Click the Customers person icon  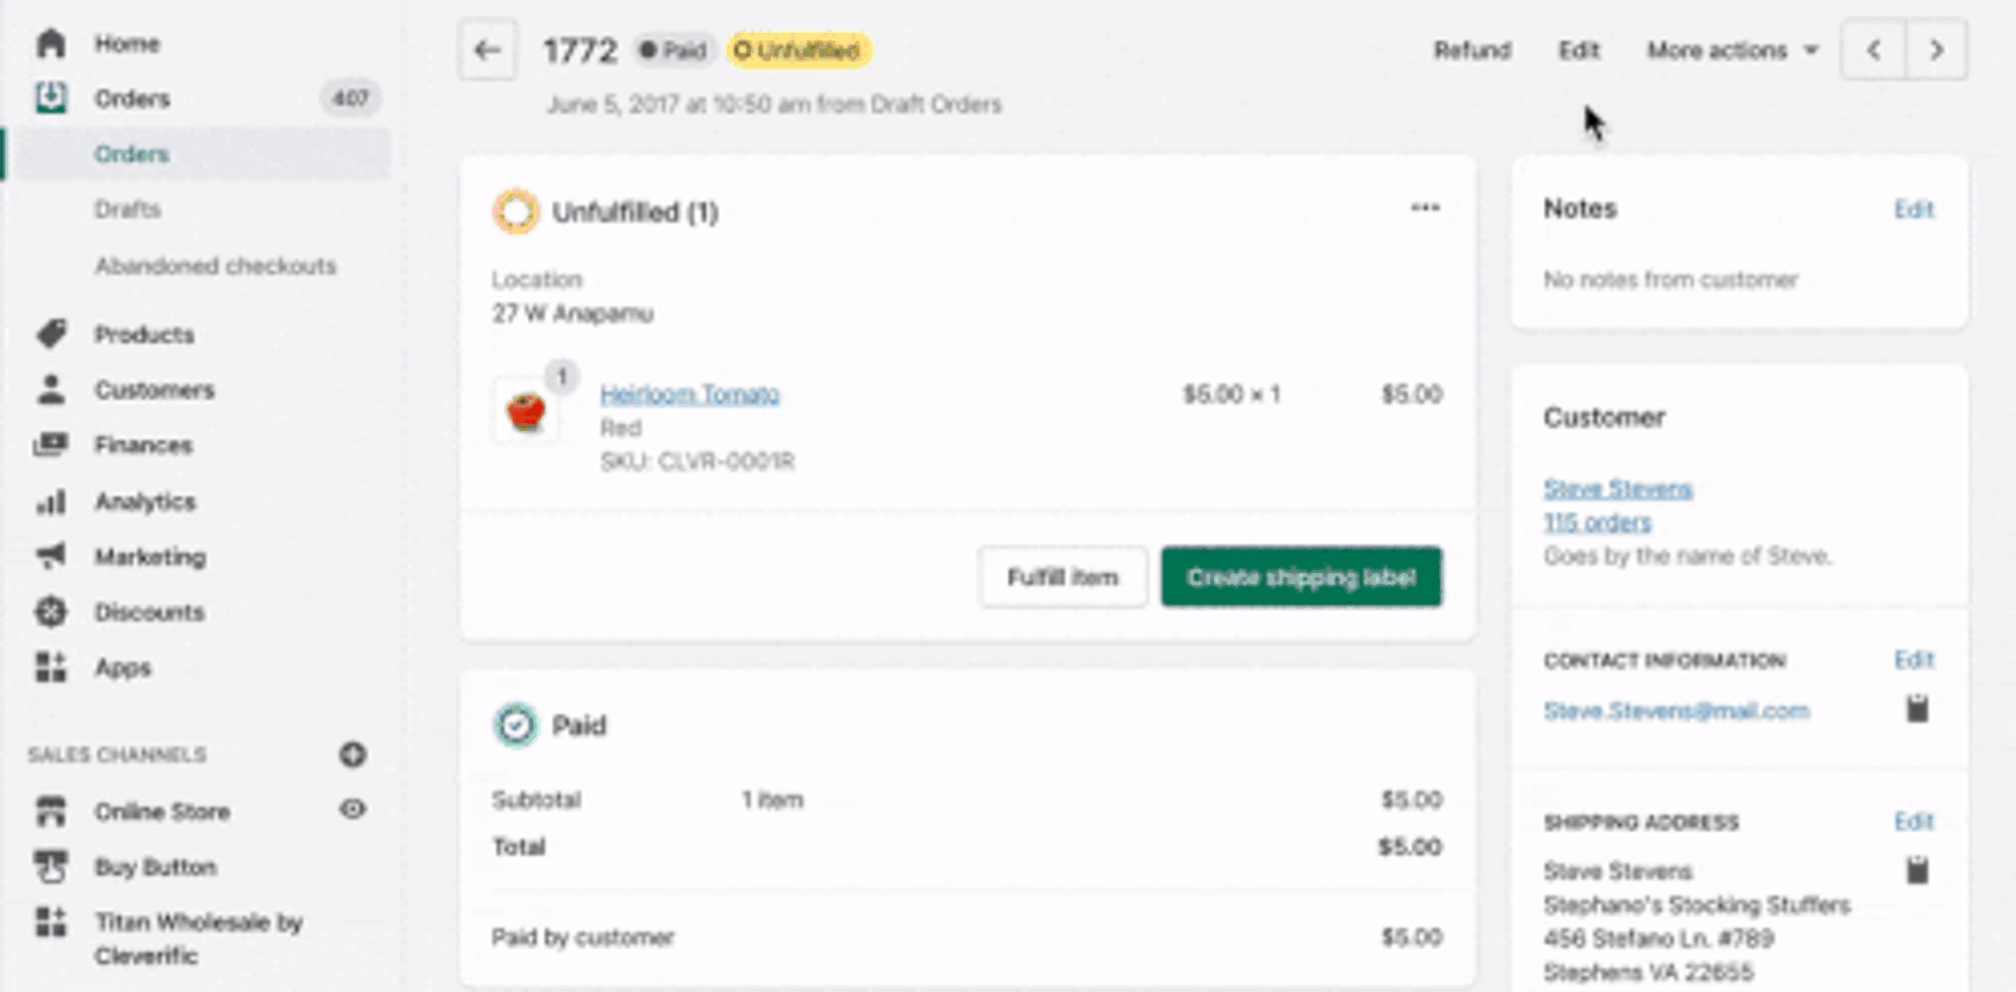click(50, 389)
